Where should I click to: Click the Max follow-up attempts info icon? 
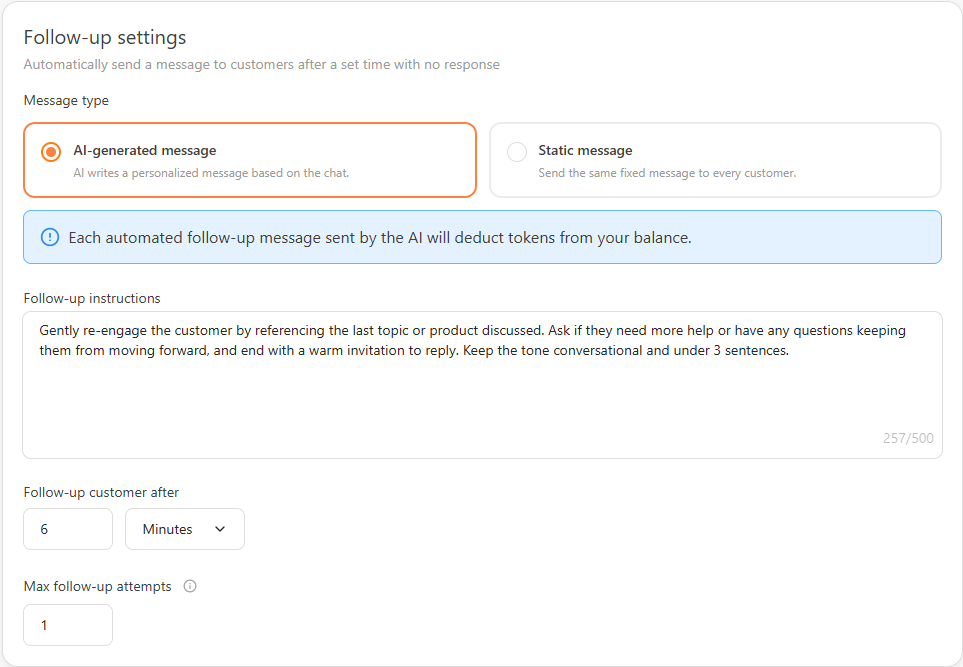tap(190, 586)
